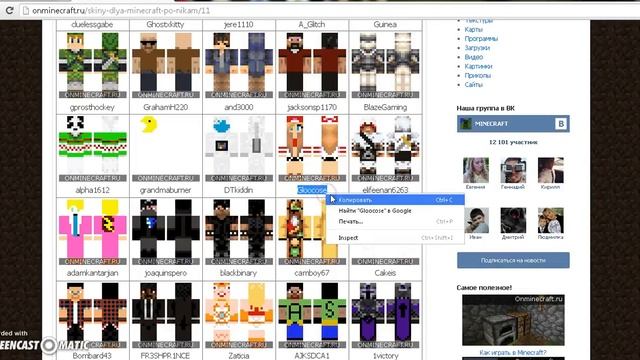Open Евгения's VK member avatar
This screenshot has width=640, height=360.
click(476, 170)
